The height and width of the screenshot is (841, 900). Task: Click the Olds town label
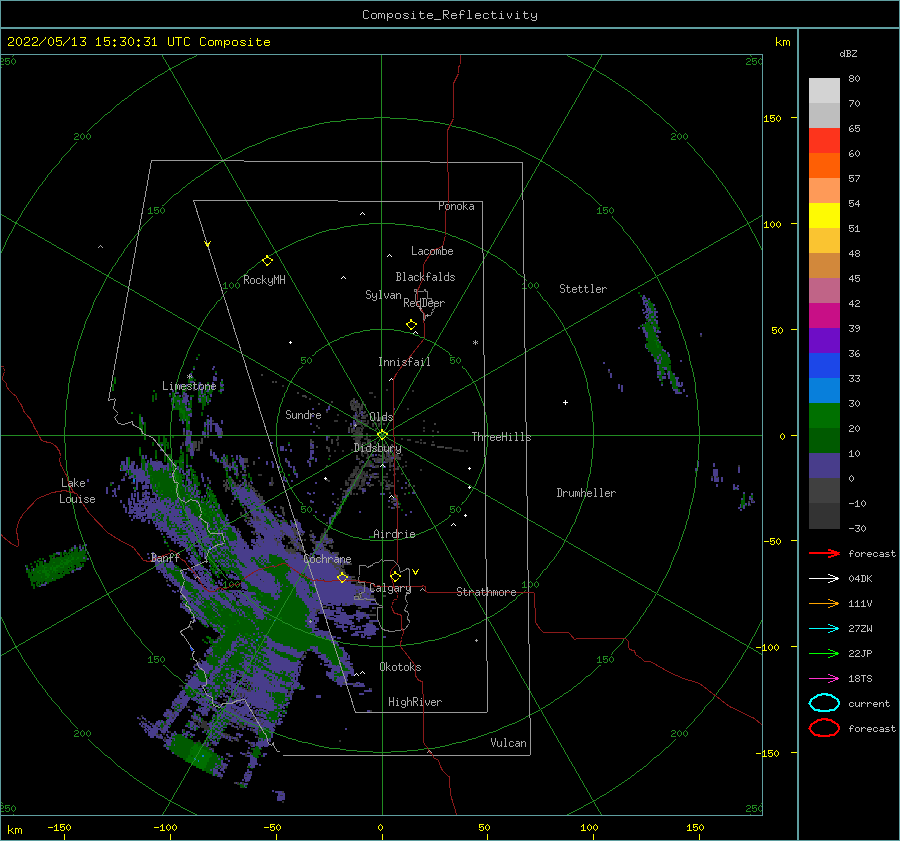tap(381, 417)
